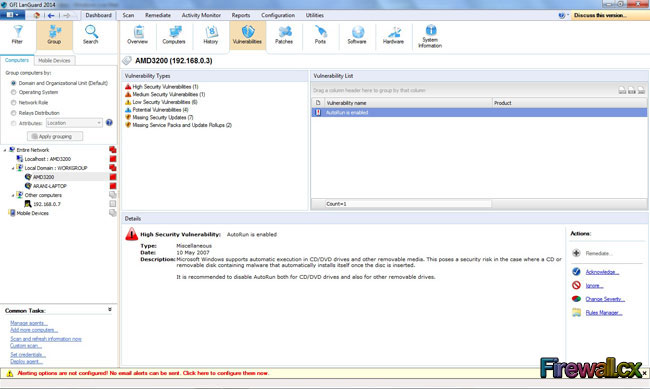Viewport: 650px width, 389px height.
Task: Click the Manage agents link
Action: coord(29,323)
